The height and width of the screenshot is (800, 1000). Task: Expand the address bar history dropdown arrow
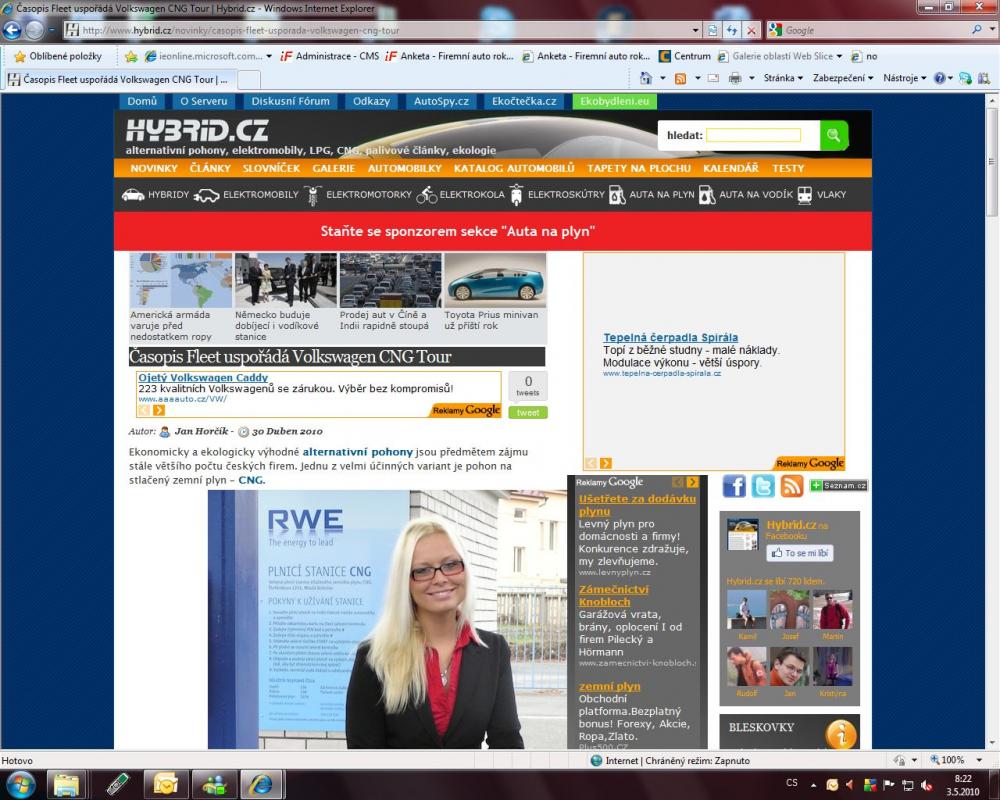(696, 30)
